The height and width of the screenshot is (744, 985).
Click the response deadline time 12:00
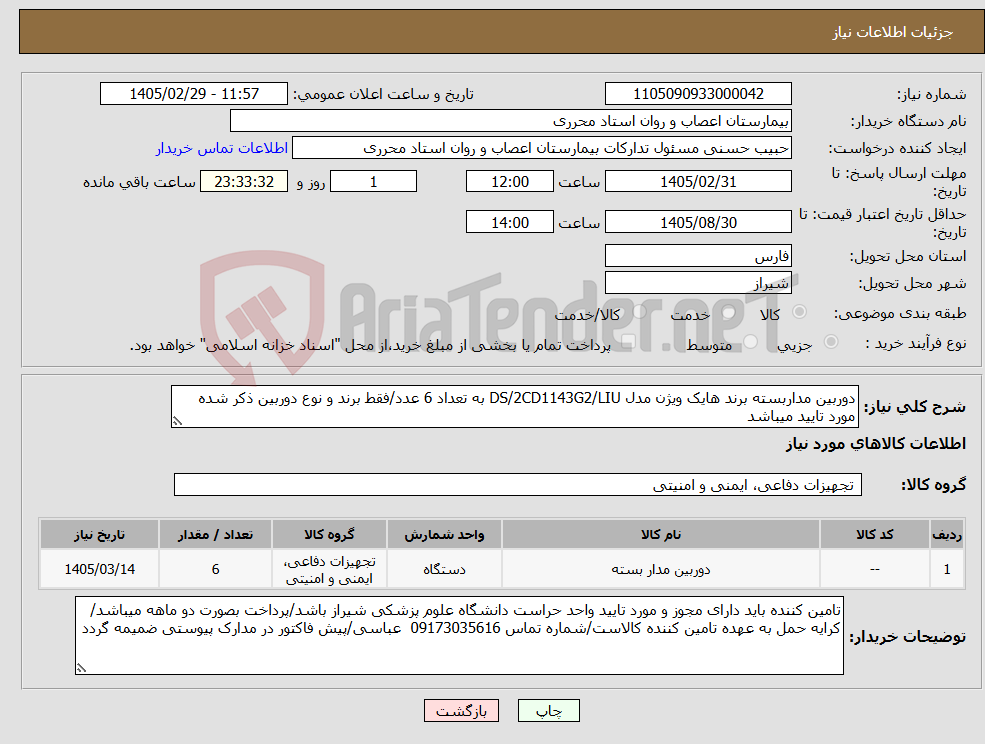[x=509, y=182]
